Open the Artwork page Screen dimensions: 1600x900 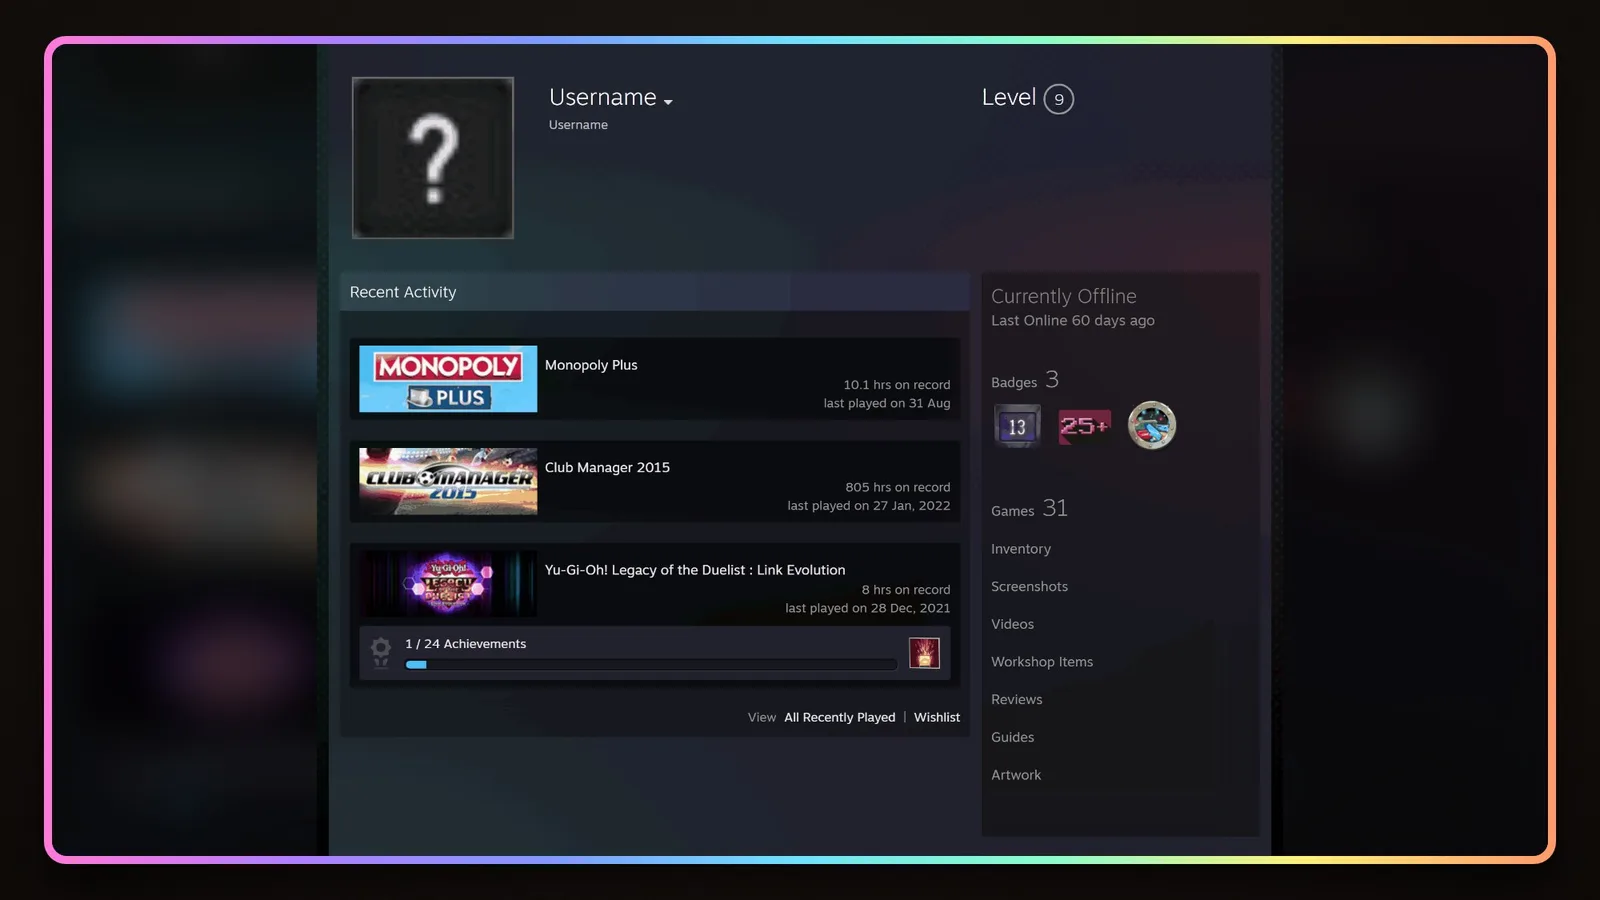click(x=1016, y=775)
